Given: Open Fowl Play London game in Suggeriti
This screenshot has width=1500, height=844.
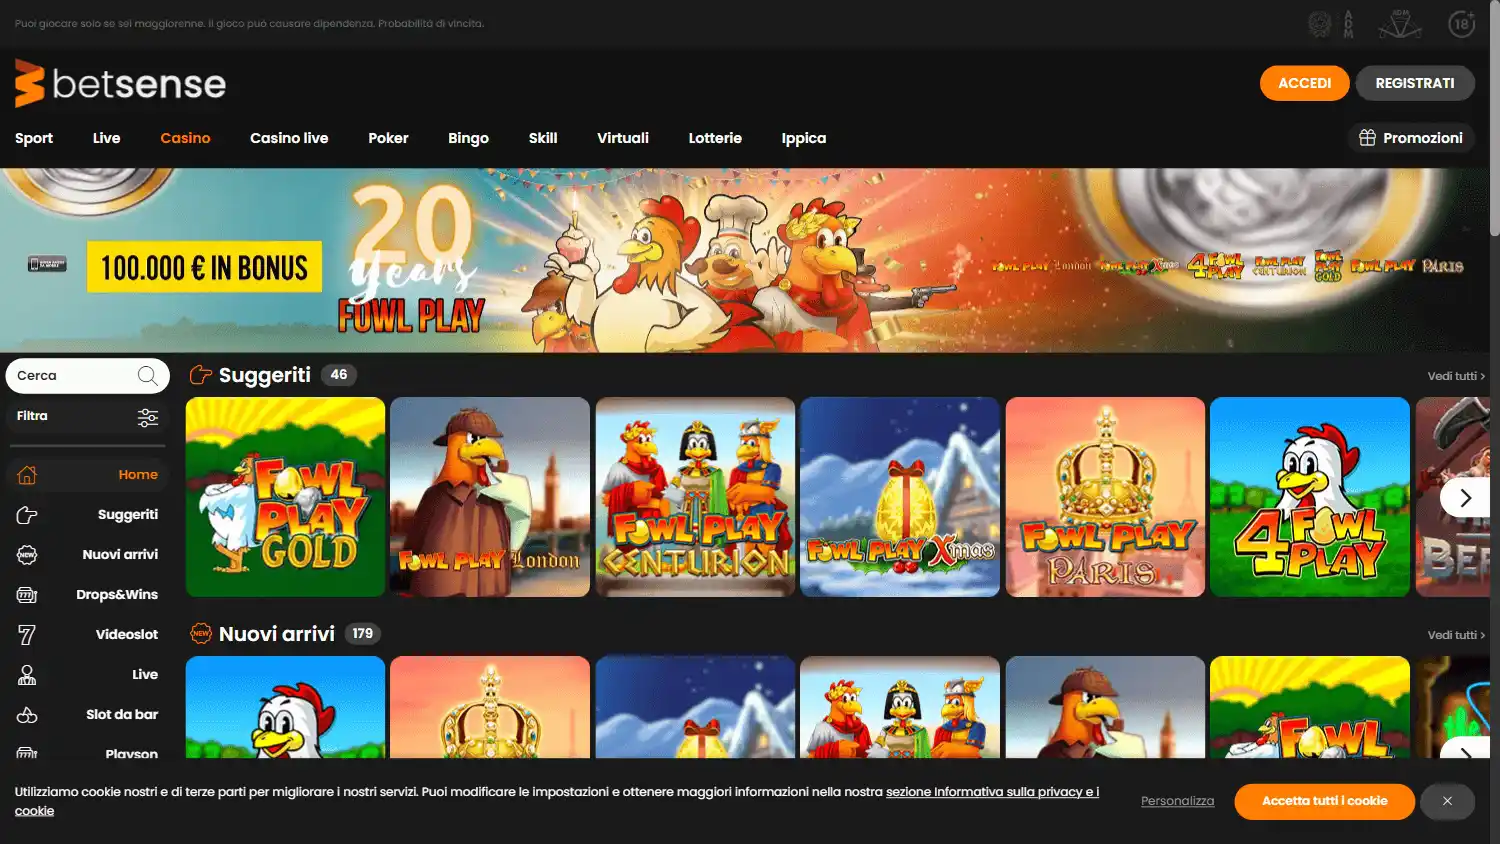Looking at the screenshot, I should (490, 497).
